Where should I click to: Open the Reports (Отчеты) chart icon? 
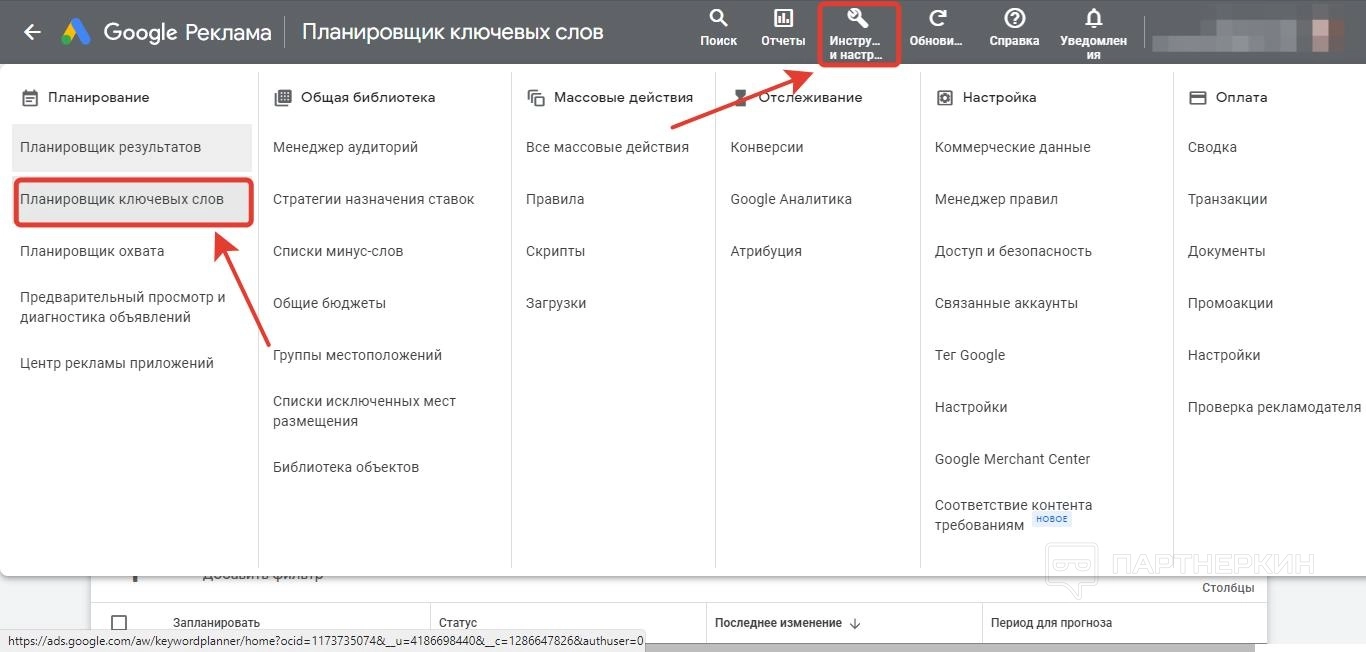coord(783,18)
